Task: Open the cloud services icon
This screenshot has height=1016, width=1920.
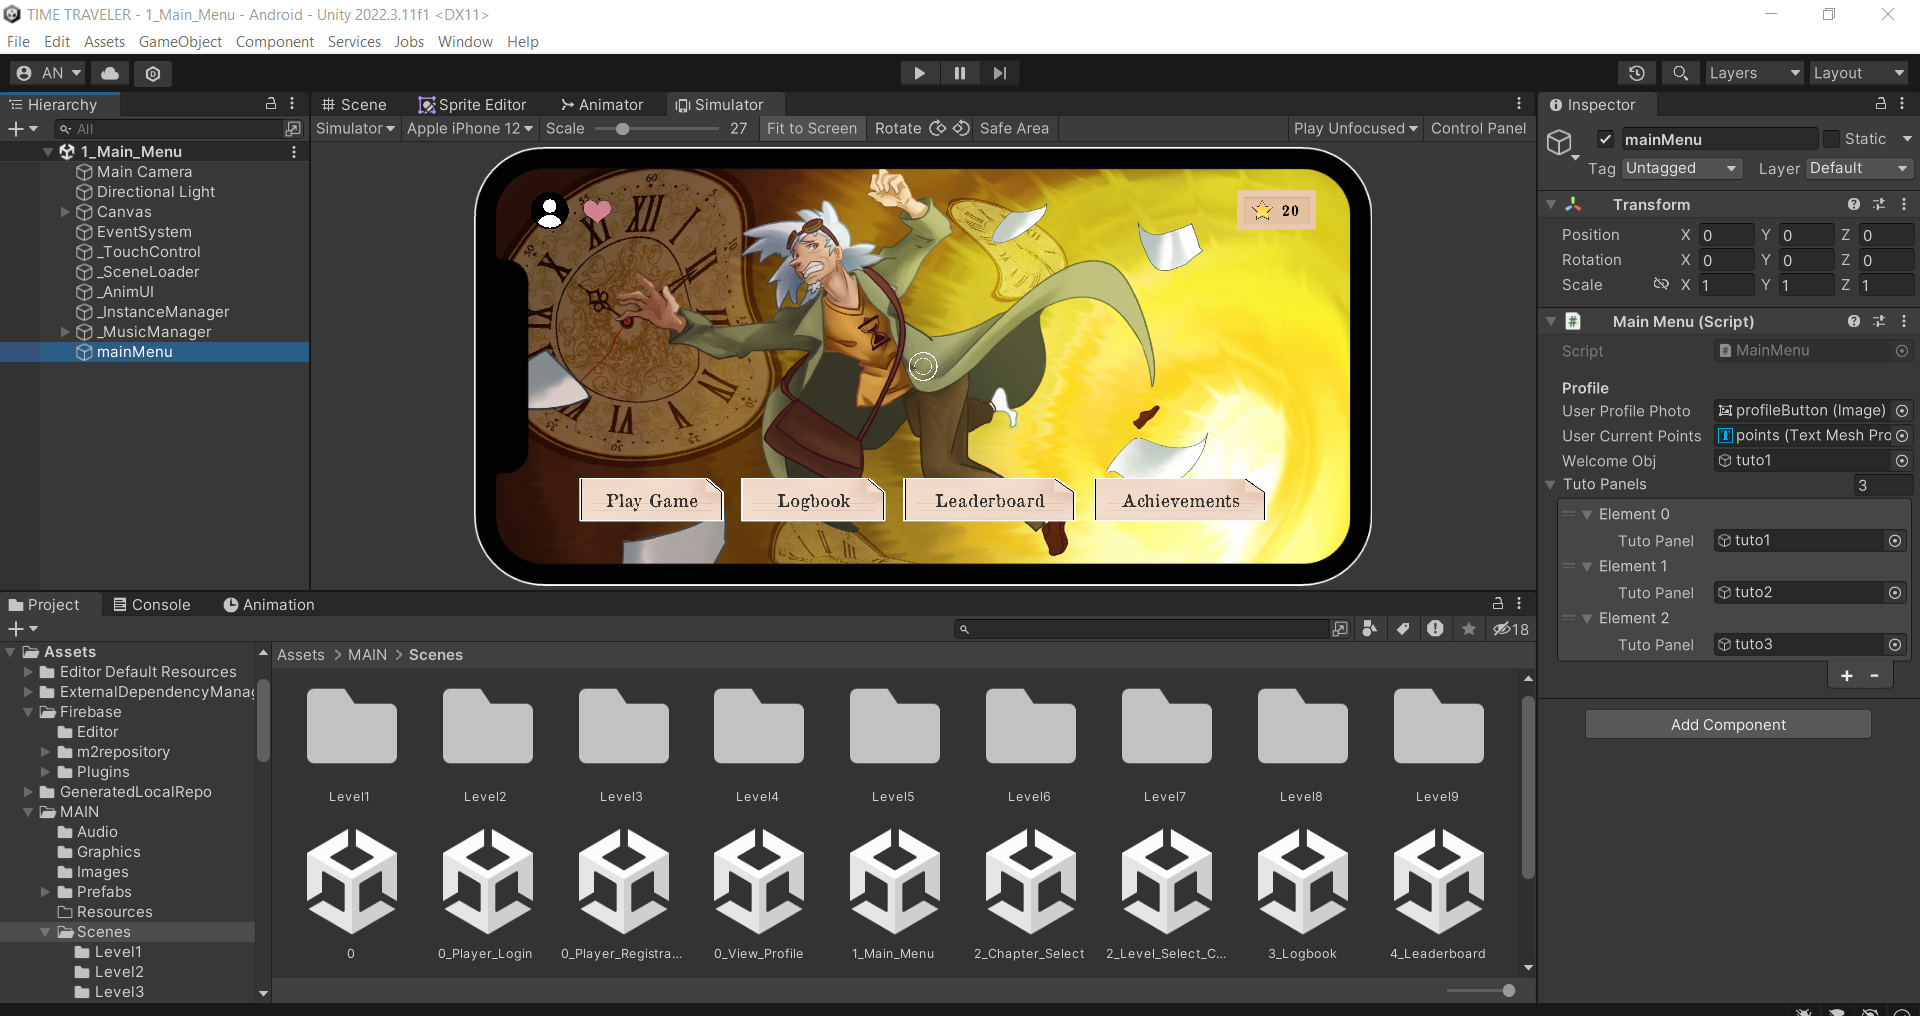Action: point(110,73)
